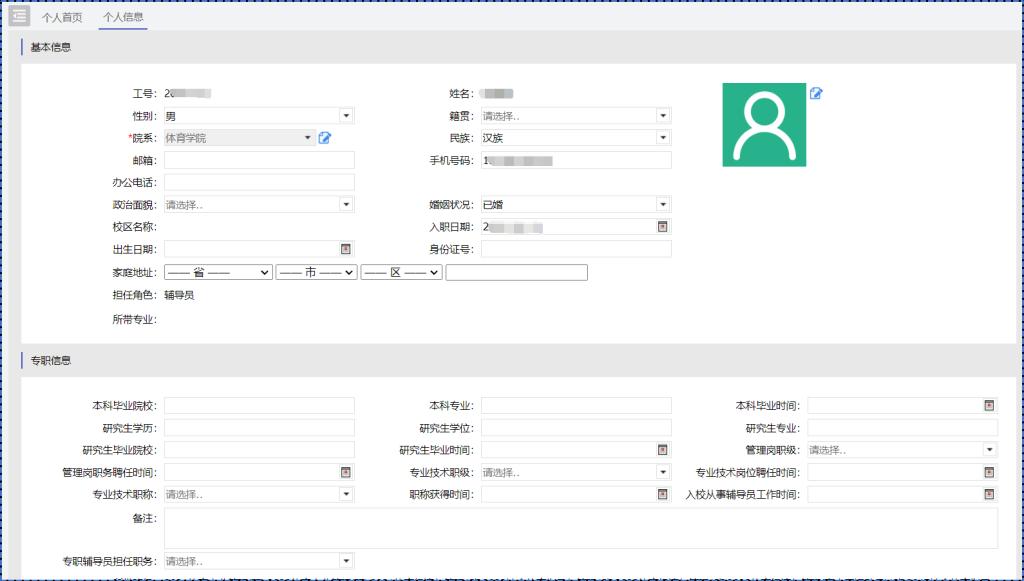
Task: Click the green user avatar image
Action: click(764, 124)
